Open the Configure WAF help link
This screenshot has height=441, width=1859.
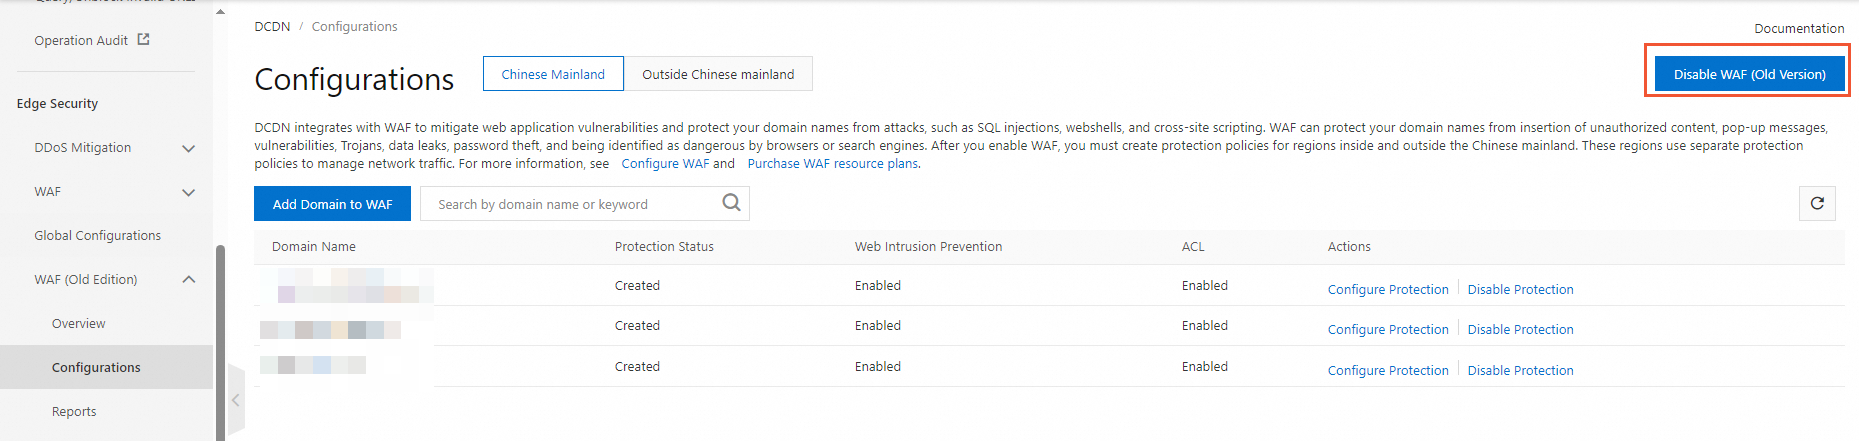pos(665,164)
